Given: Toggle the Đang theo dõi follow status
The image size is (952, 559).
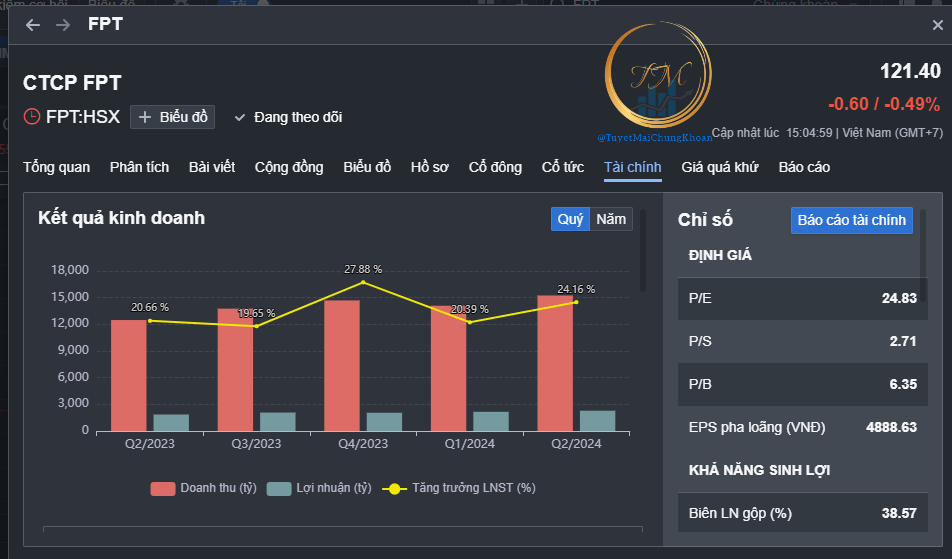Looking at the screenshot, I should 288,117.
